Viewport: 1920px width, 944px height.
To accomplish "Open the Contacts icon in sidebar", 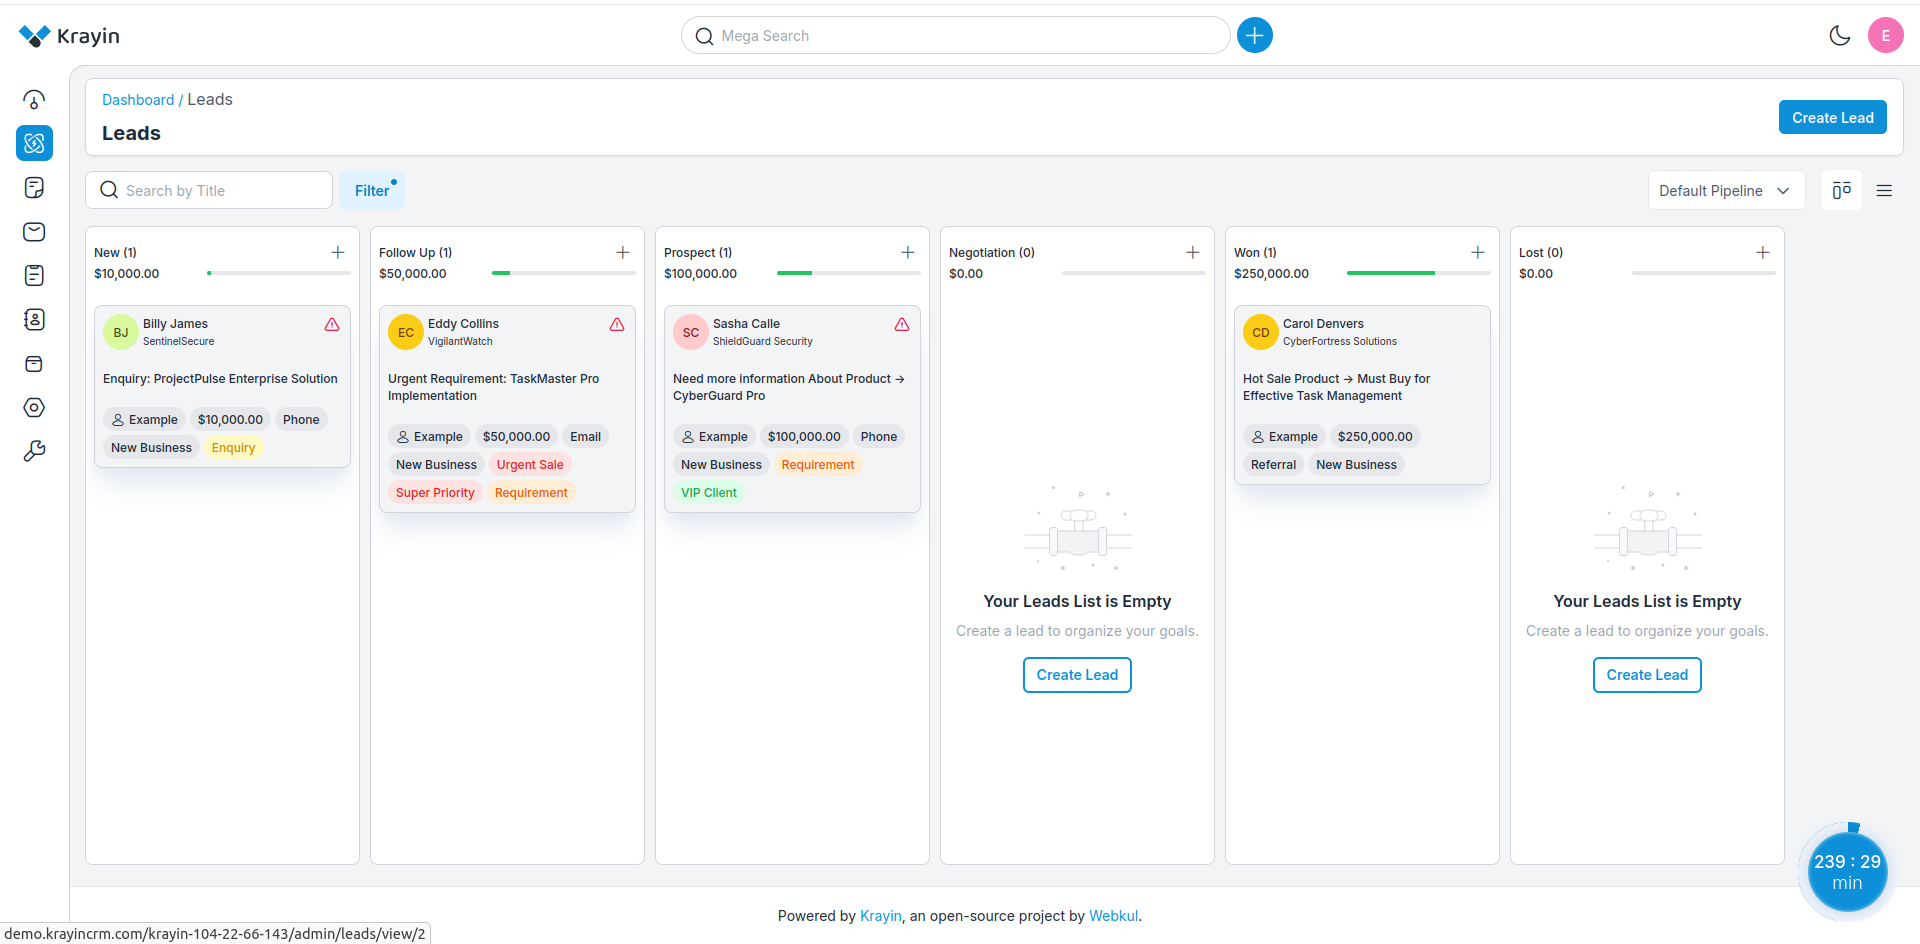I will tap(34, 319).
